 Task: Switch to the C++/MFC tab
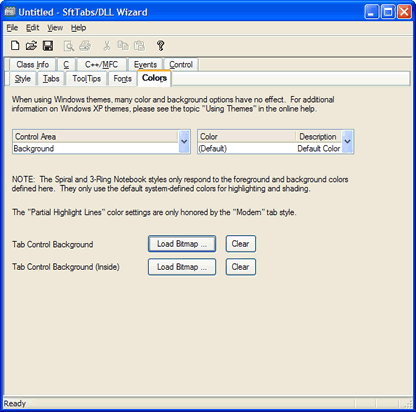(101, 64)
